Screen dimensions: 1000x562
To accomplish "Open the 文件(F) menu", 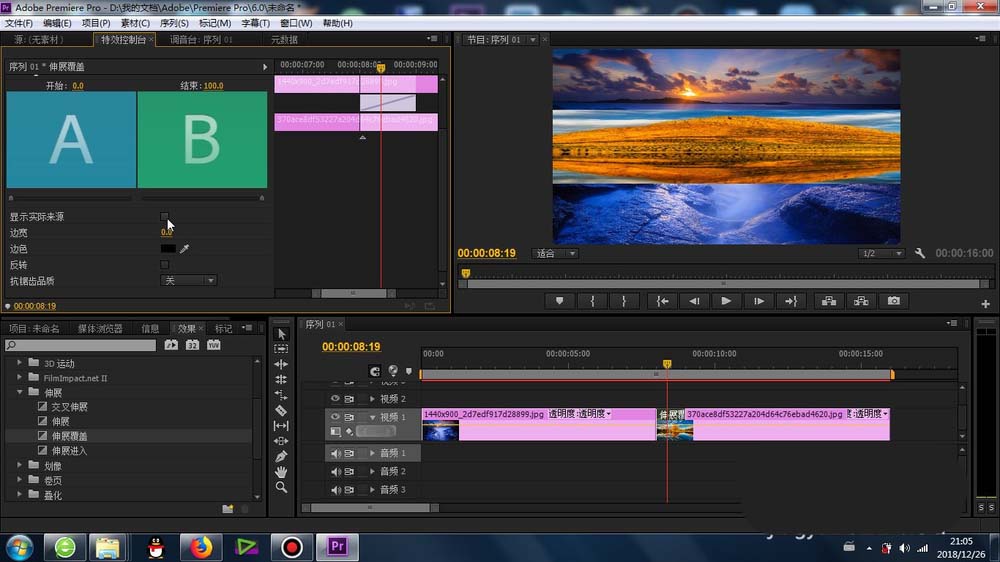I will (18, 23).
